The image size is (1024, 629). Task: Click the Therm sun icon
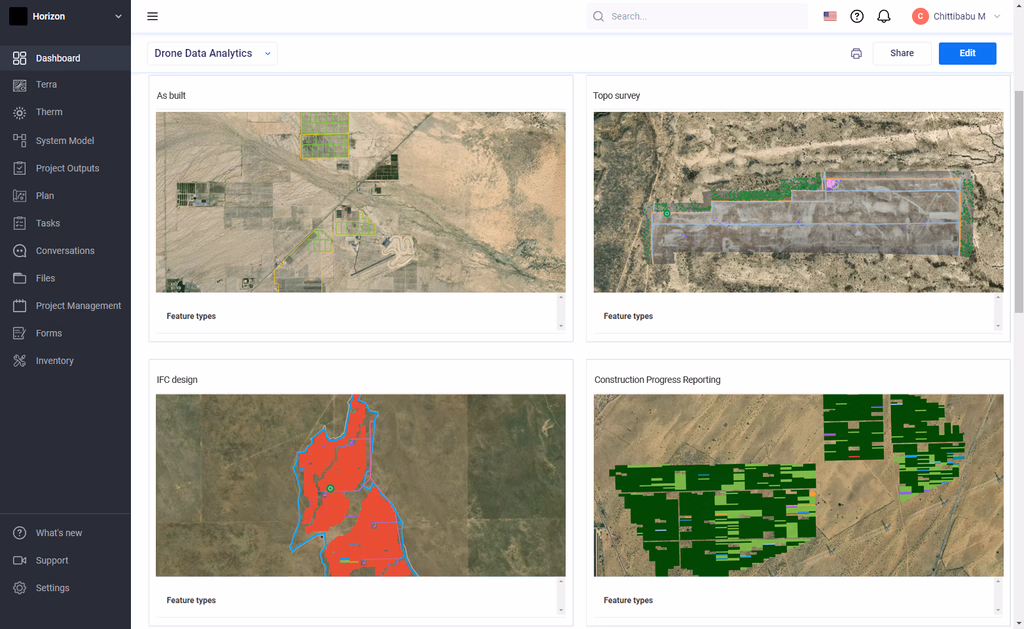click(x=20, y=112)
